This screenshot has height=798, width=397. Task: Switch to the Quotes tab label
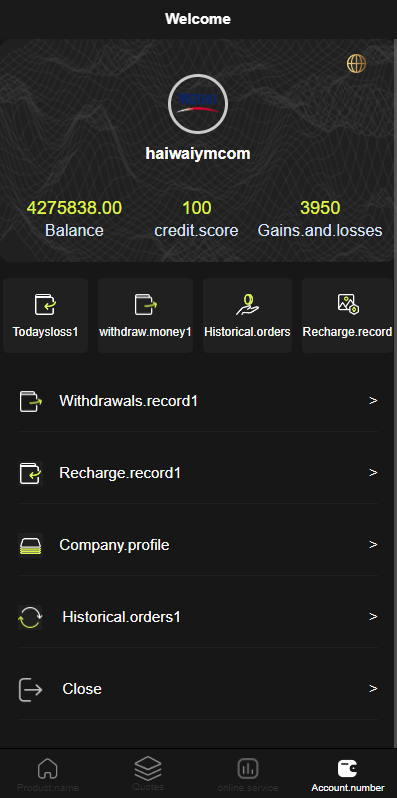coord(148,787)
